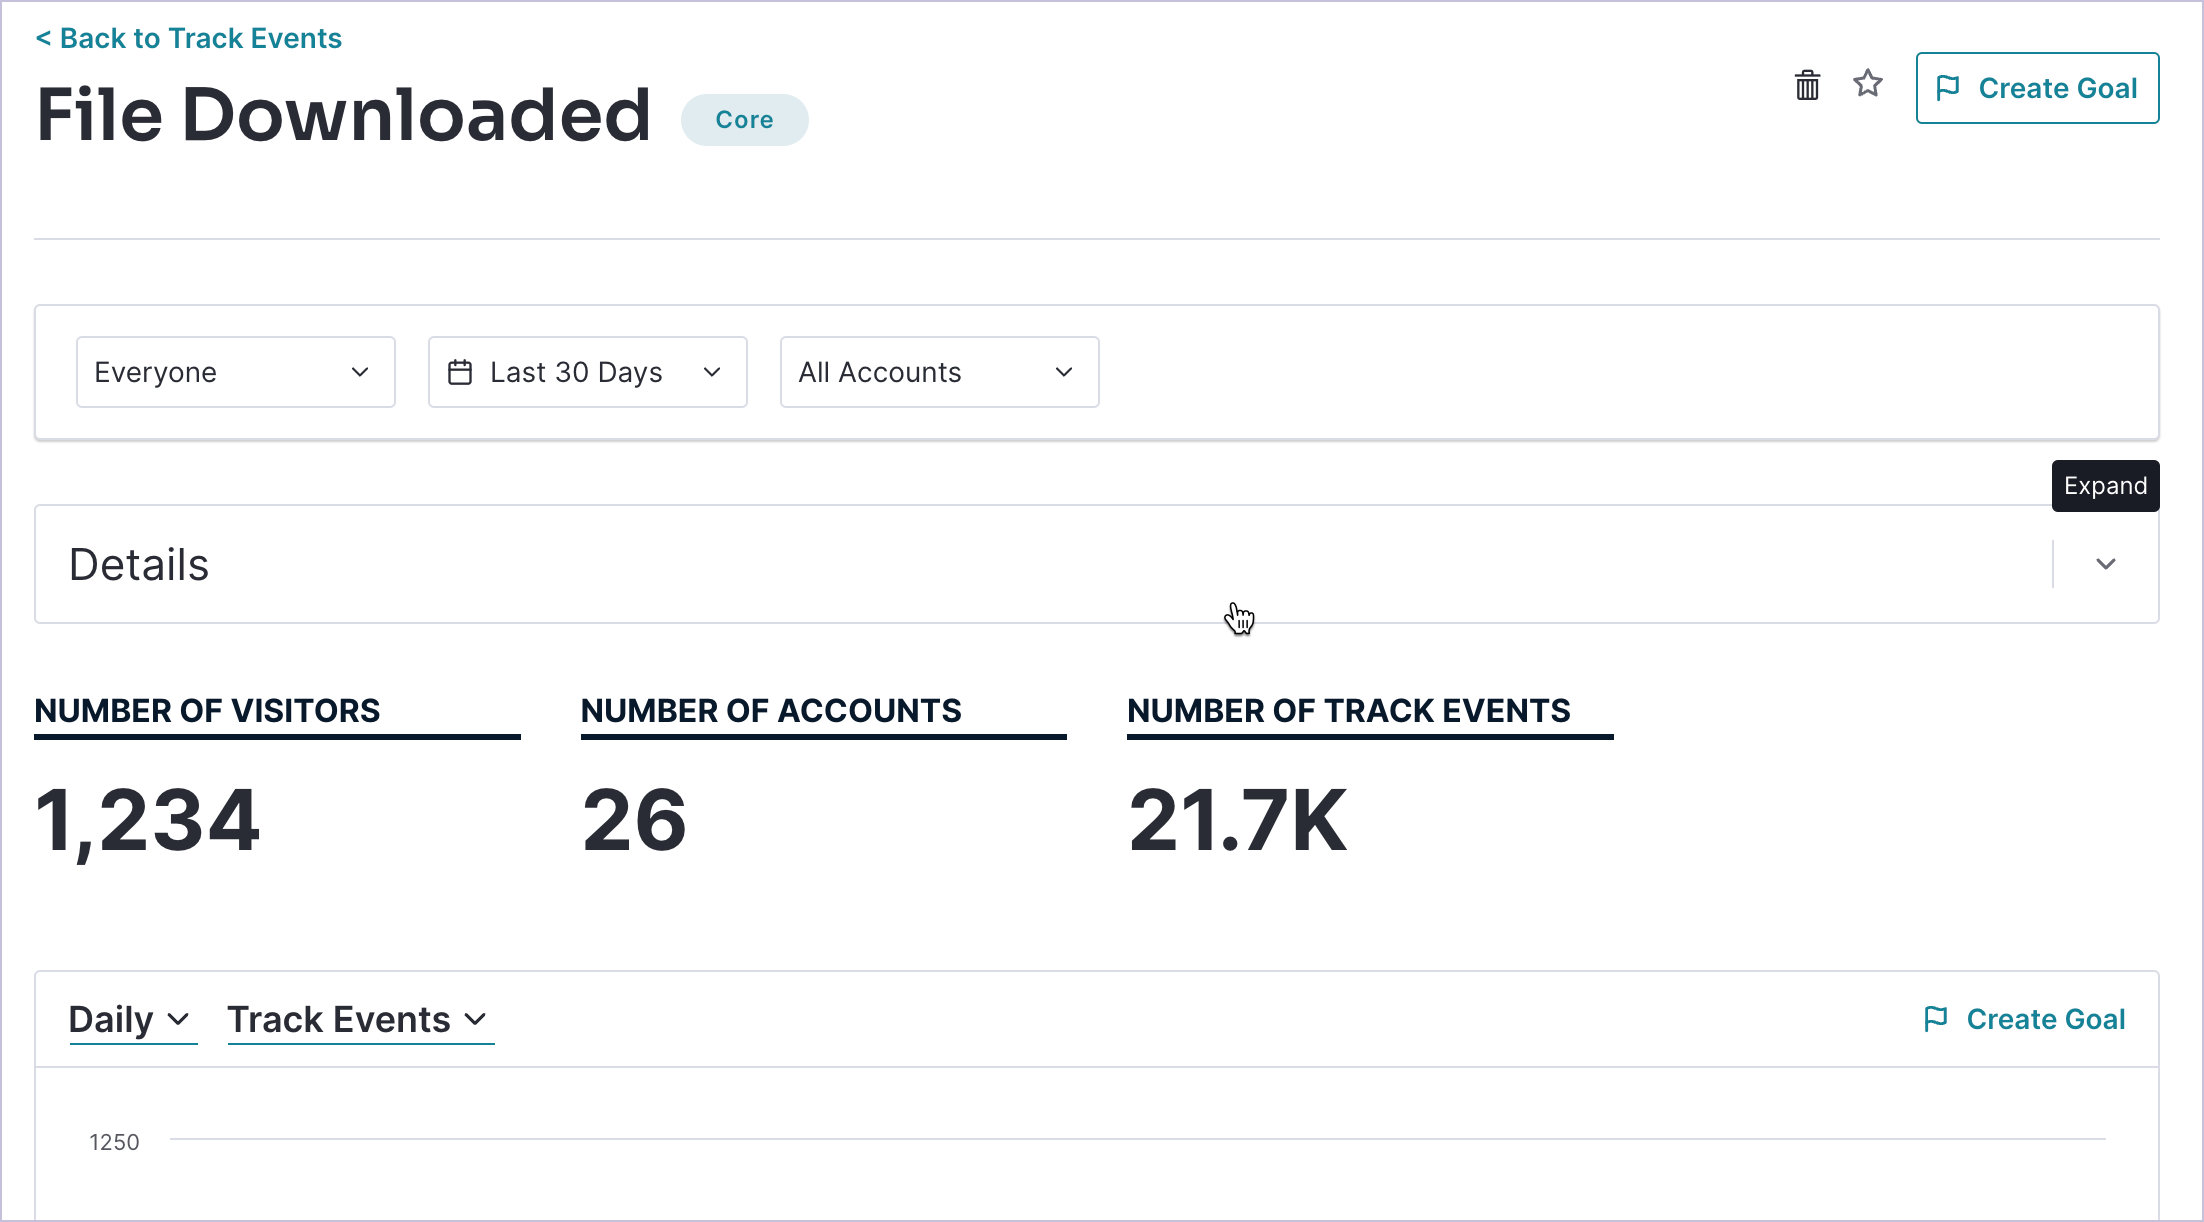Change the Daily interval dropdown

coord(131,1020)
